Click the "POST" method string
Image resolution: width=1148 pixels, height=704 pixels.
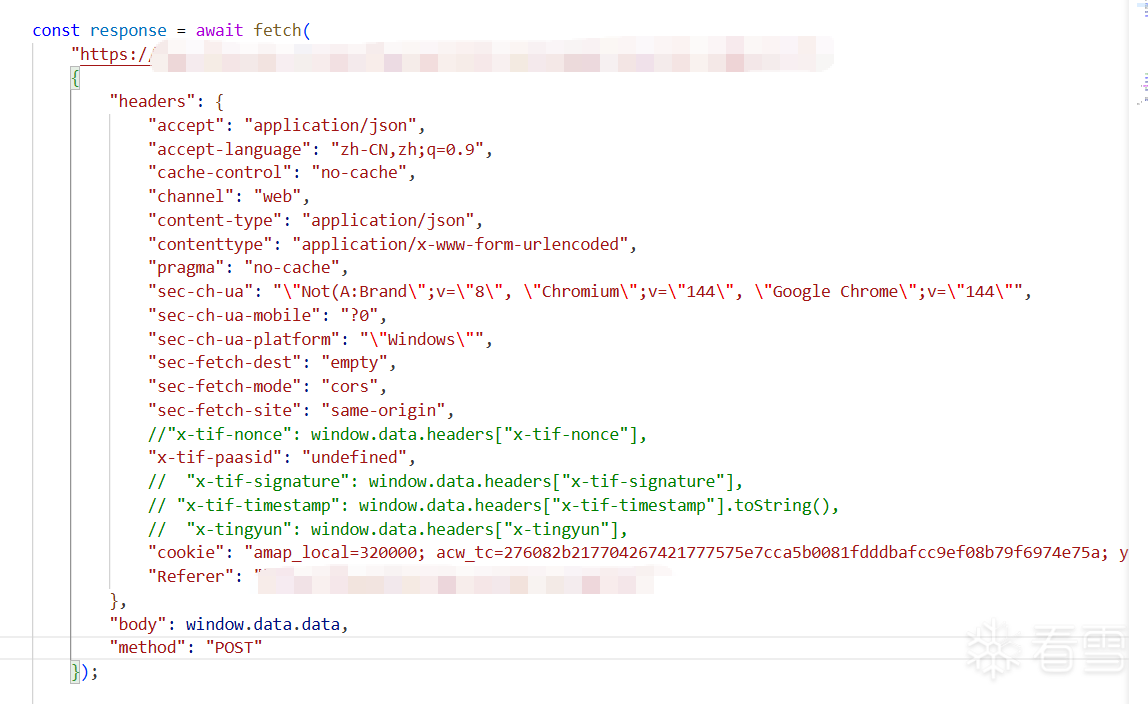click(x=233, y=647)
